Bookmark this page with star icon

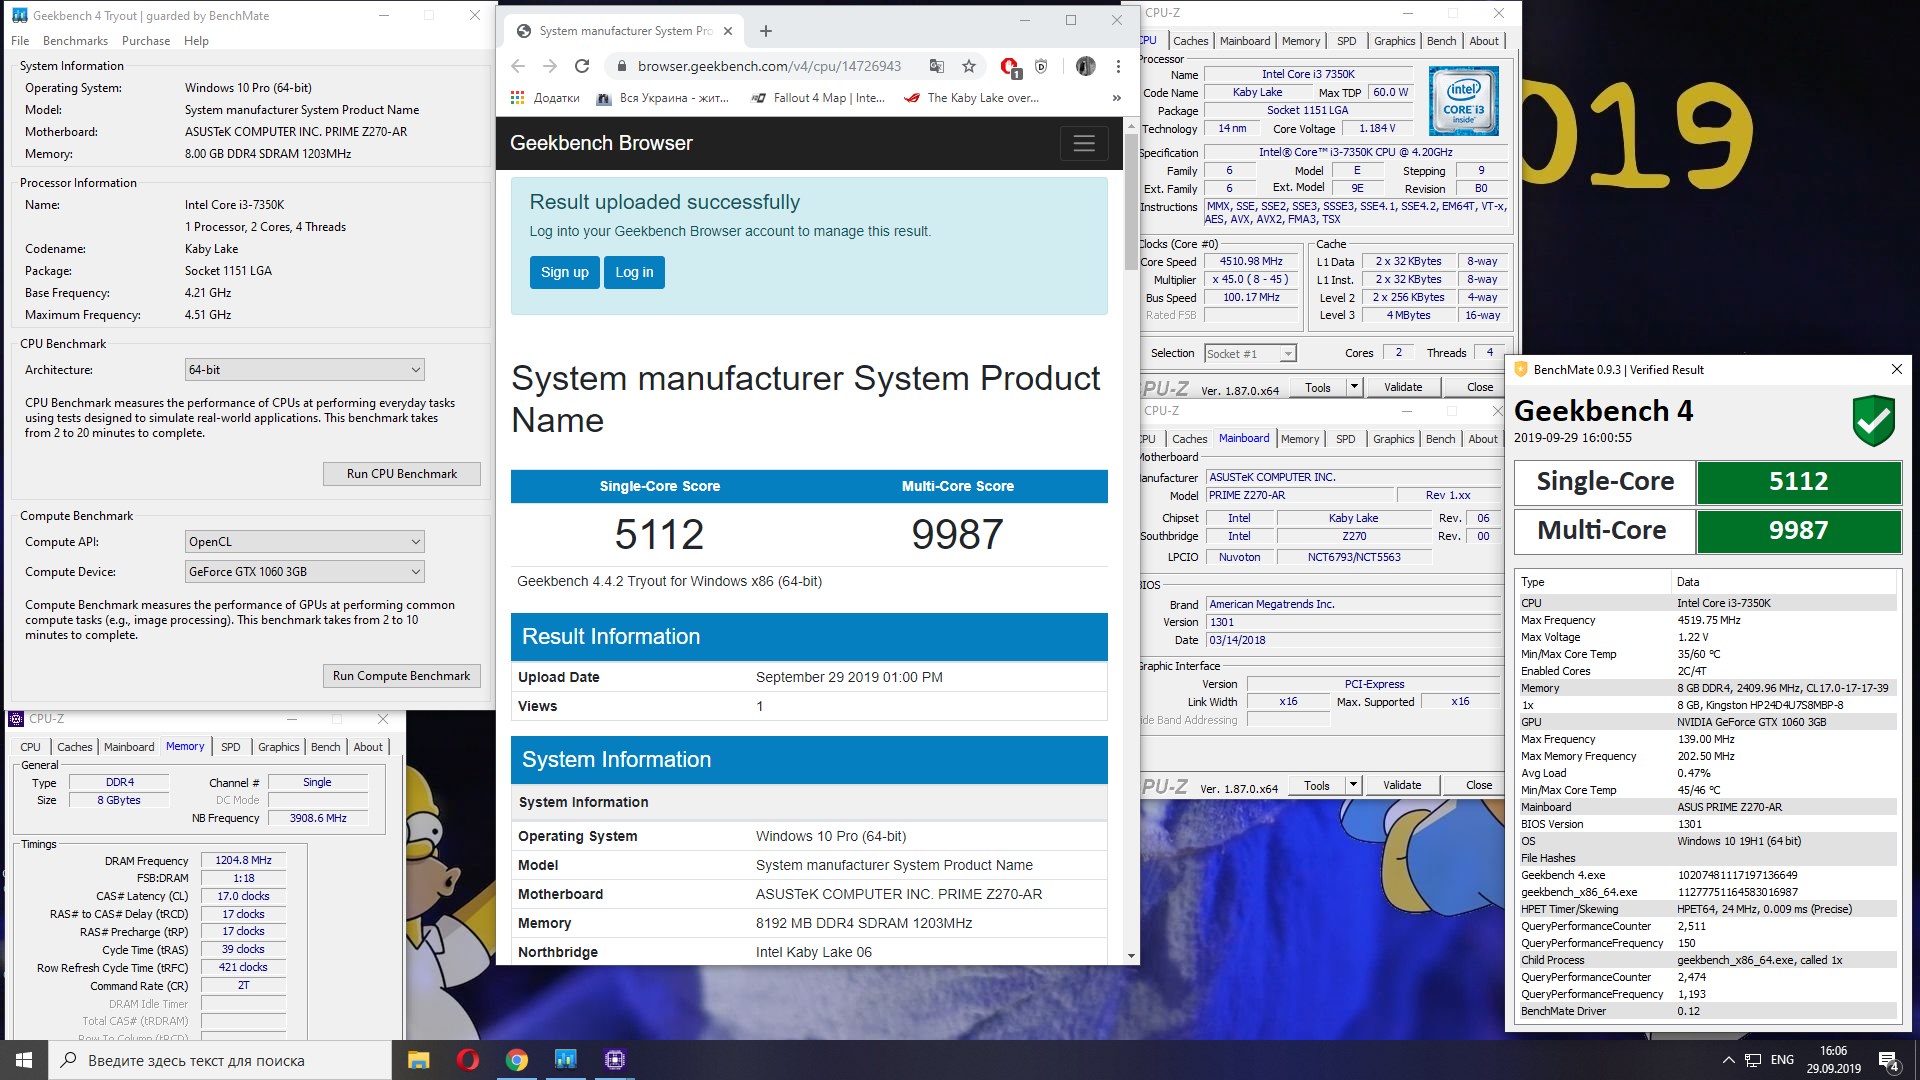(968, 66)
